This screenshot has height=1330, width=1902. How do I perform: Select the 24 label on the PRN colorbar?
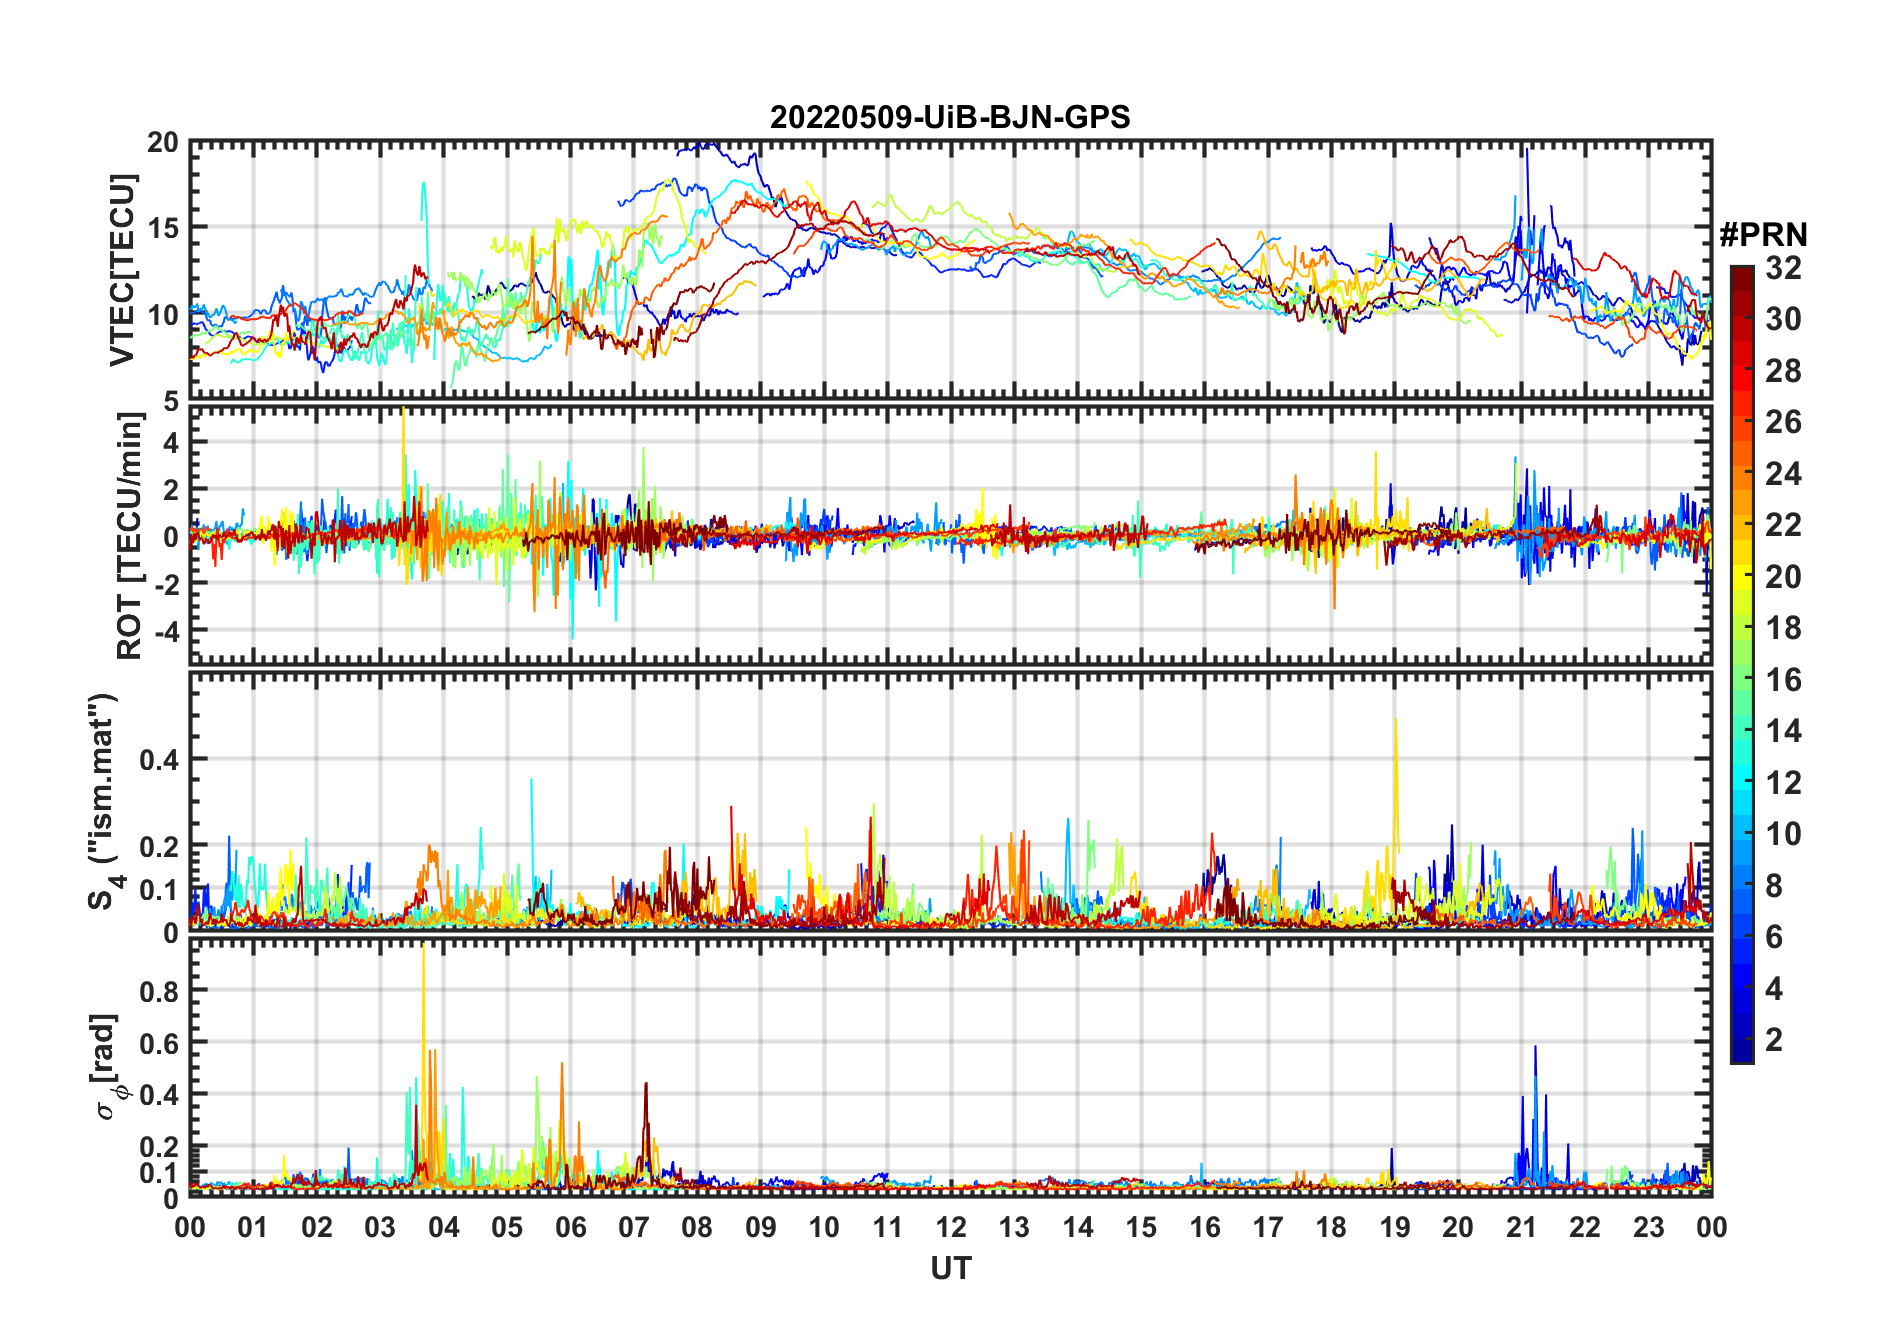(1783, 474)
